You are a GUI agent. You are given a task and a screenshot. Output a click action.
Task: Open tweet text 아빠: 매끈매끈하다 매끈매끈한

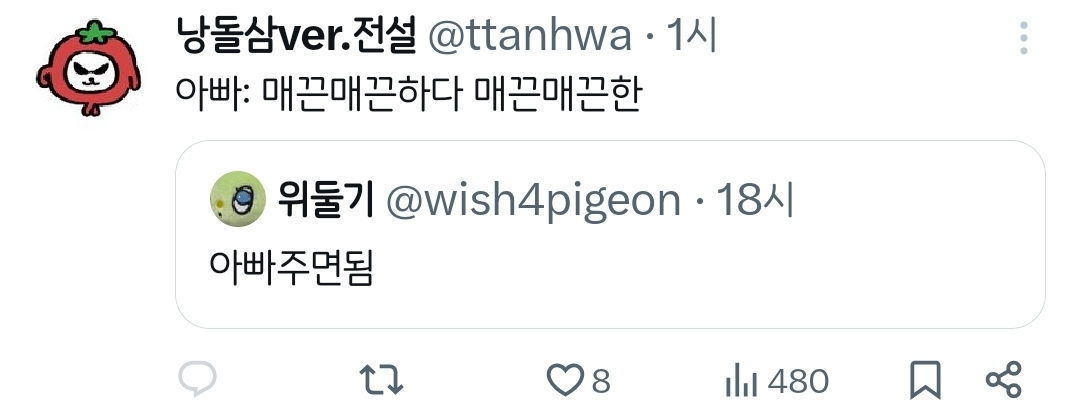[x=409, y=95]
